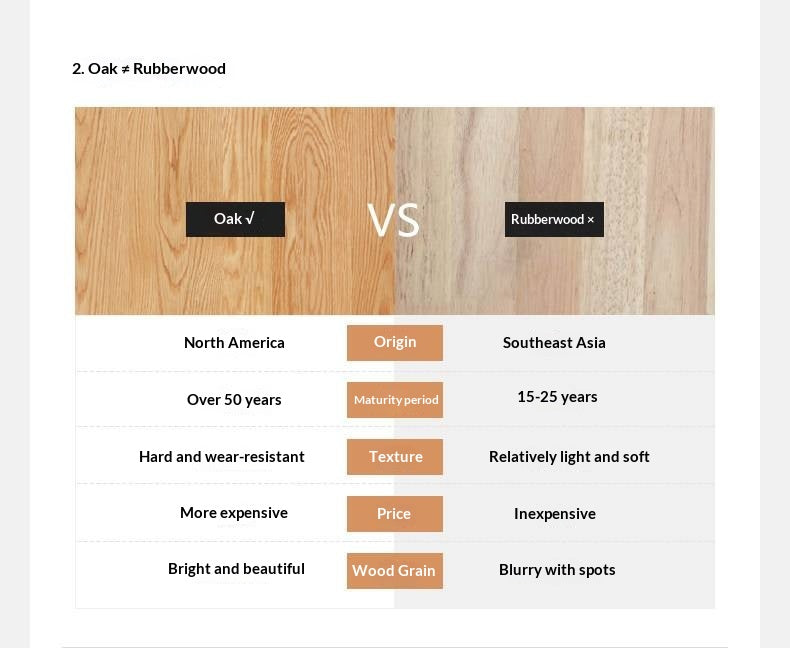The height and width of the screenshot is (648, 790).
Task: Select the orange Maturity period label
Action: click(395, 400)
